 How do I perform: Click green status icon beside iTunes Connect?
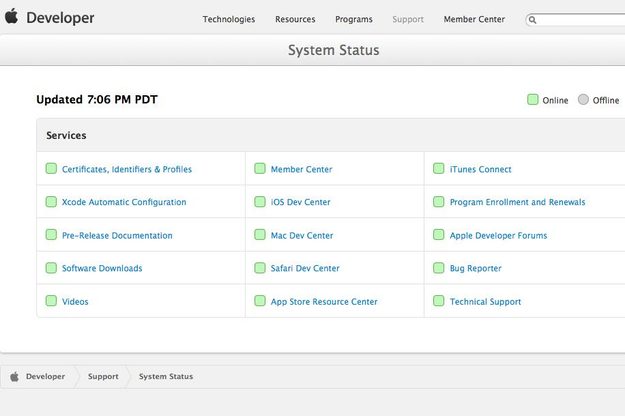pos(438,169)
